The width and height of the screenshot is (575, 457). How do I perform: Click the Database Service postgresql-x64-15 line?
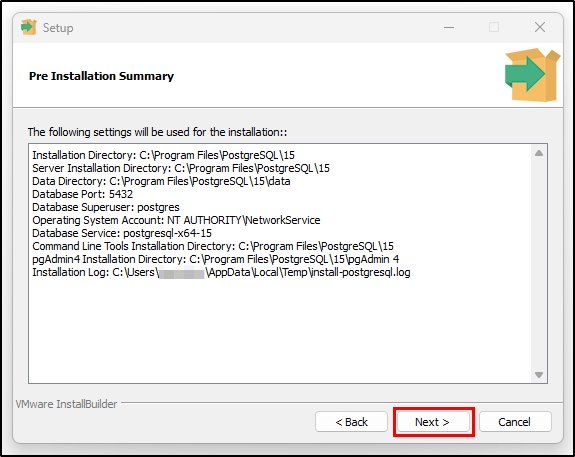(x=122, y=233)
